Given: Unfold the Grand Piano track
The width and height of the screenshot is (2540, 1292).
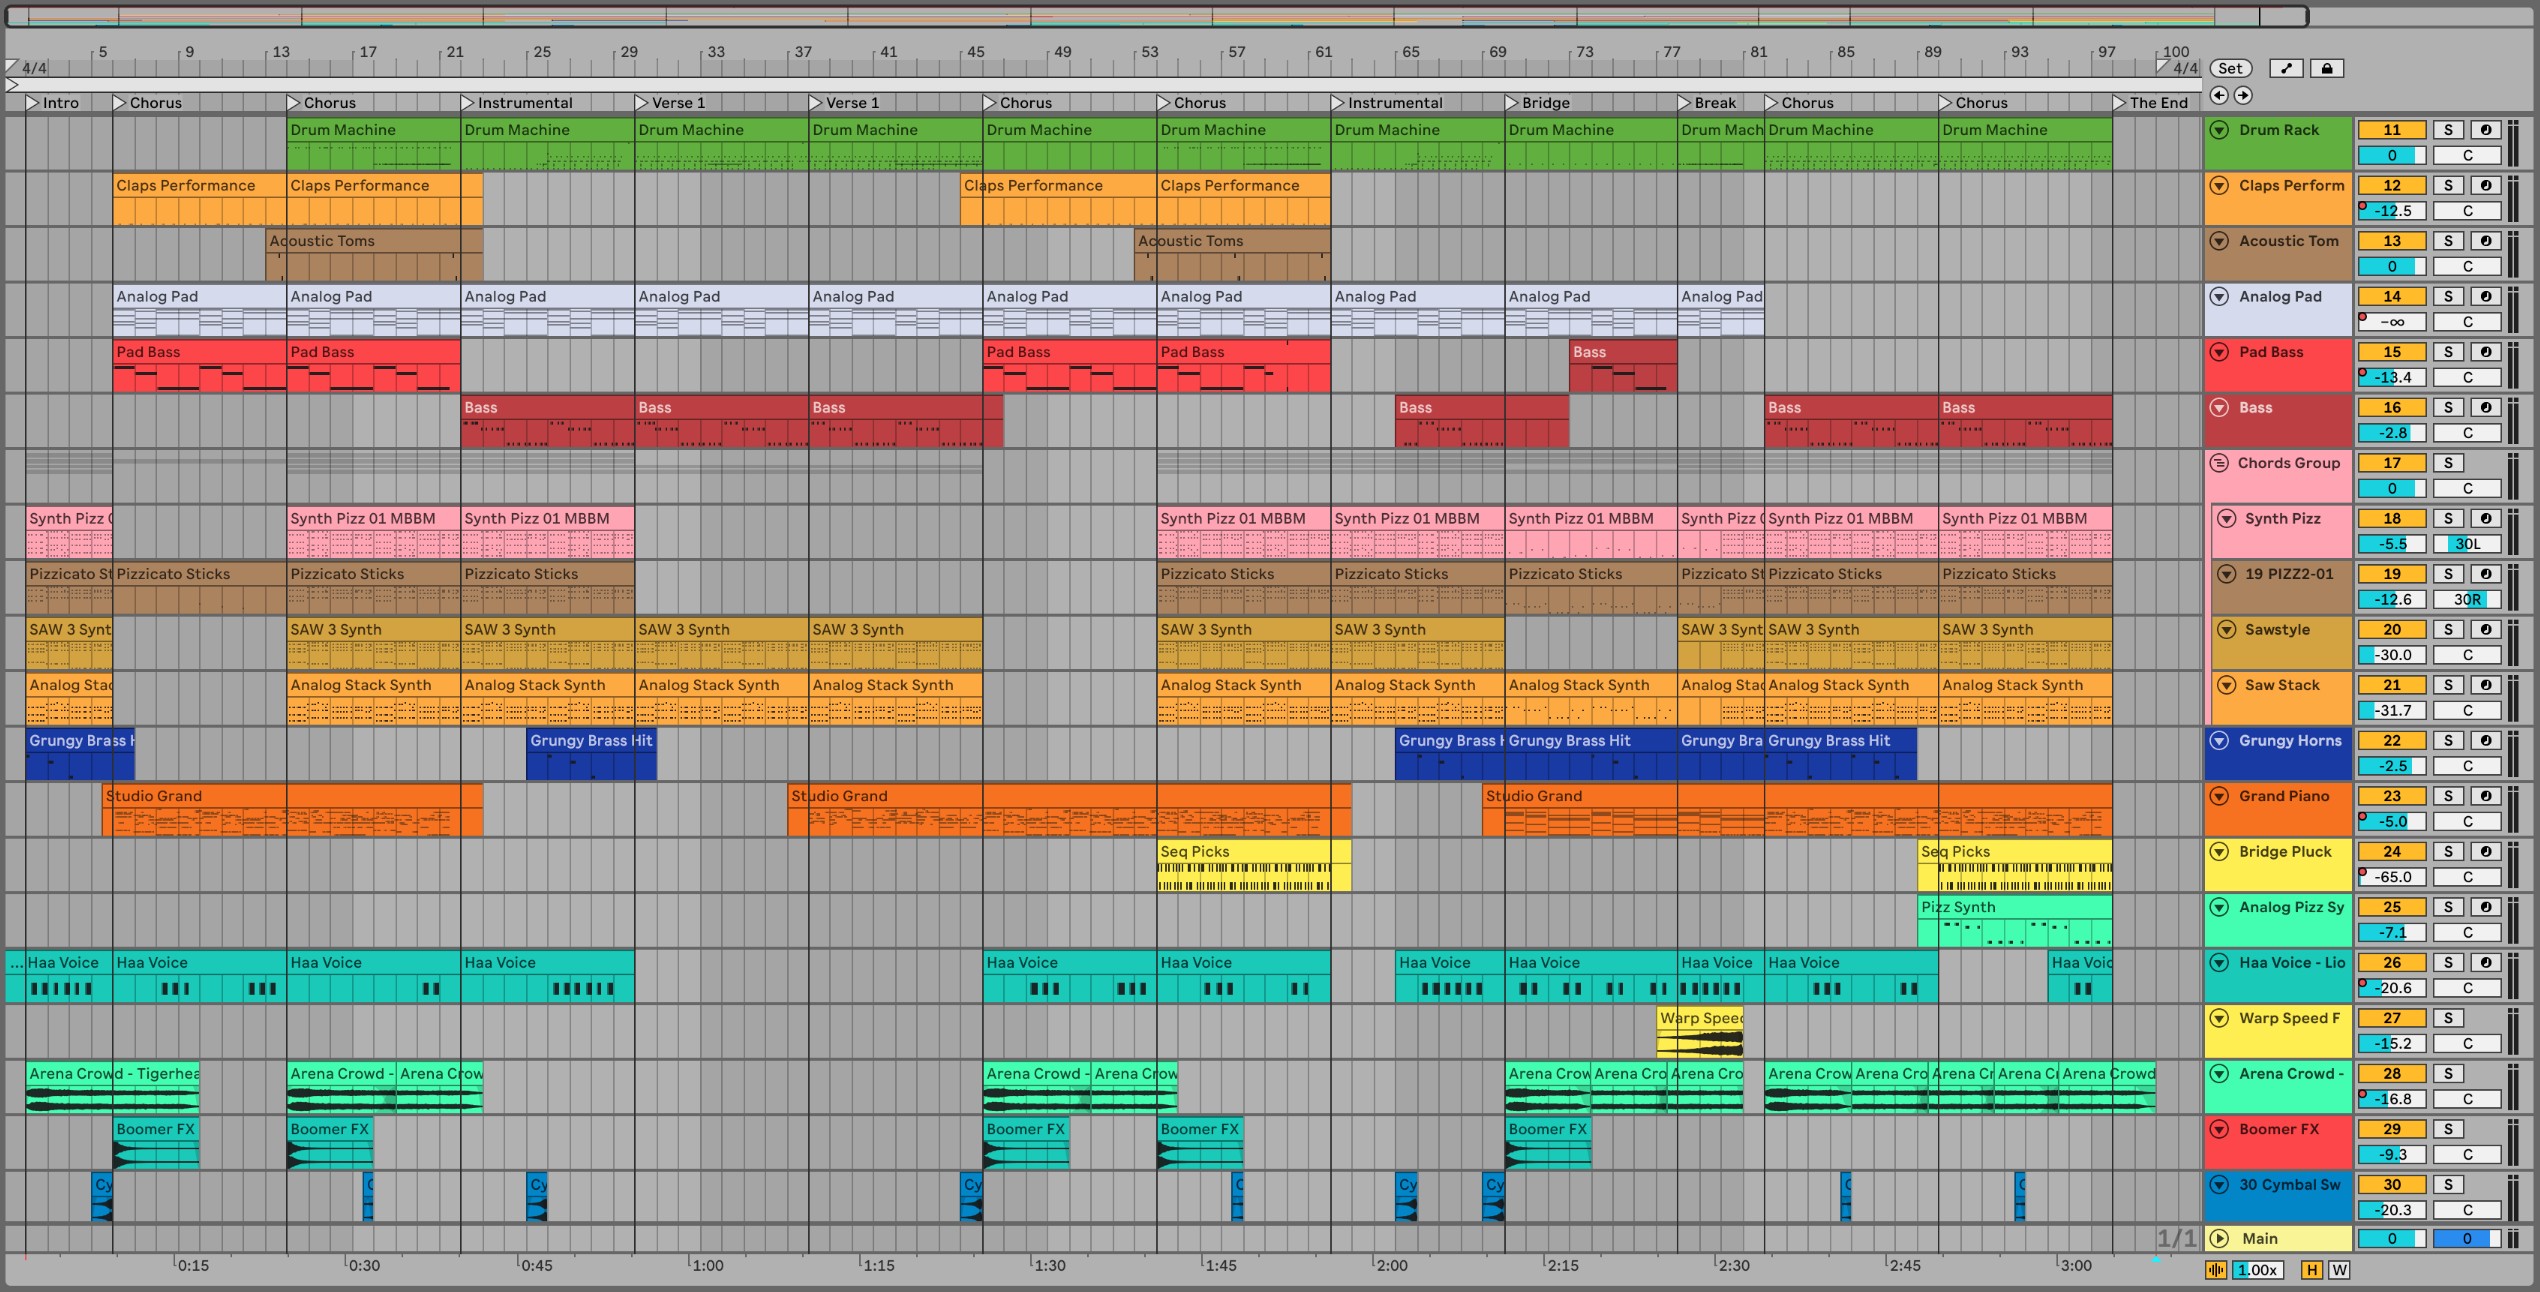Looking at the screenshot, I should pyautogui.click(x=2219, y=796).
